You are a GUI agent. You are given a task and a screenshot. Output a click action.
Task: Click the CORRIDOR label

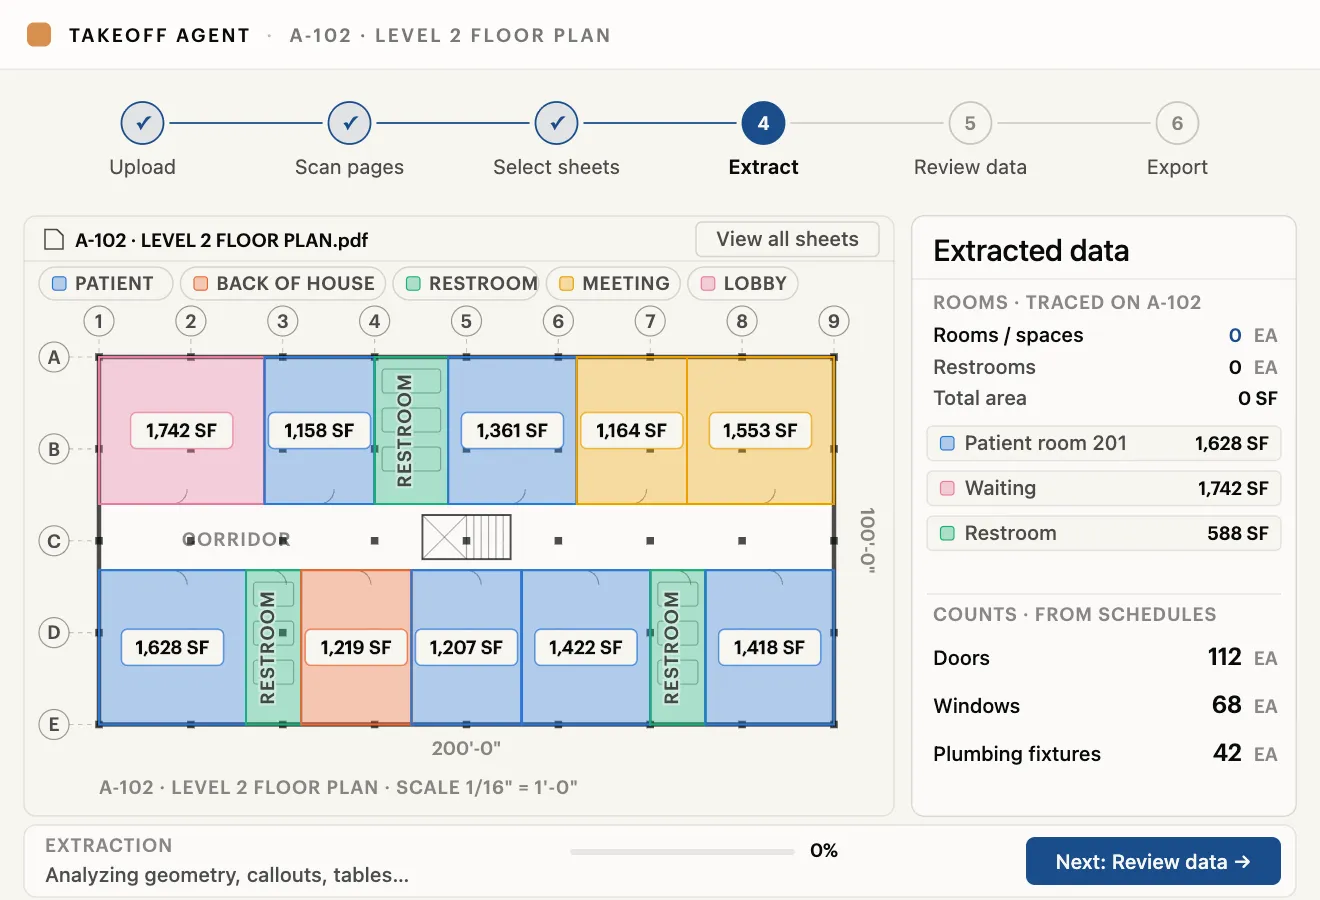tap(237, 540)
